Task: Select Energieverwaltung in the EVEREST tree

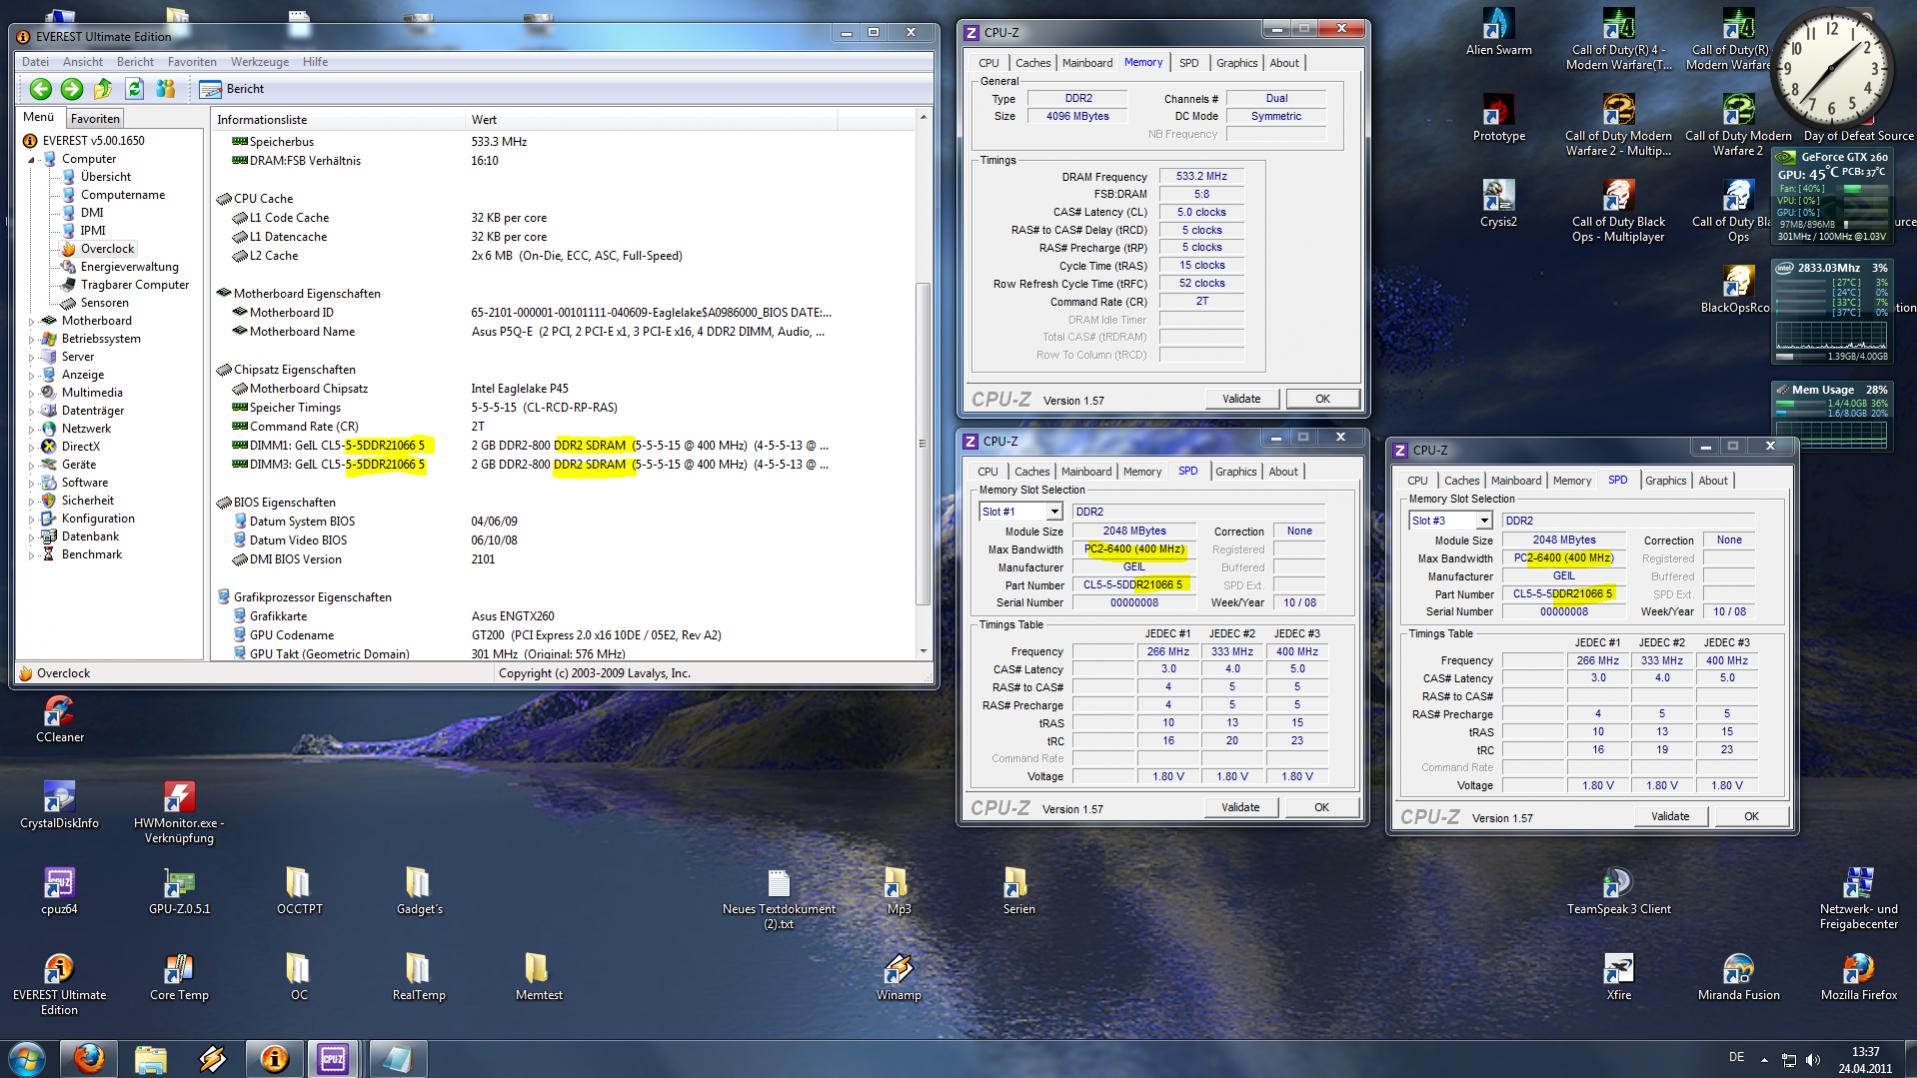Action: [x=129, y=267]
